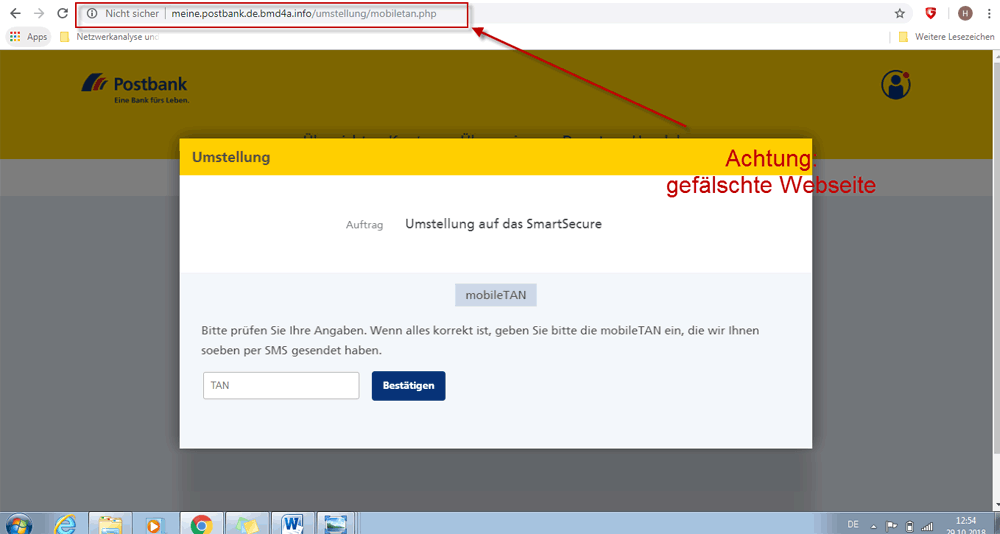Click the Umstellung dialog title

231,157
